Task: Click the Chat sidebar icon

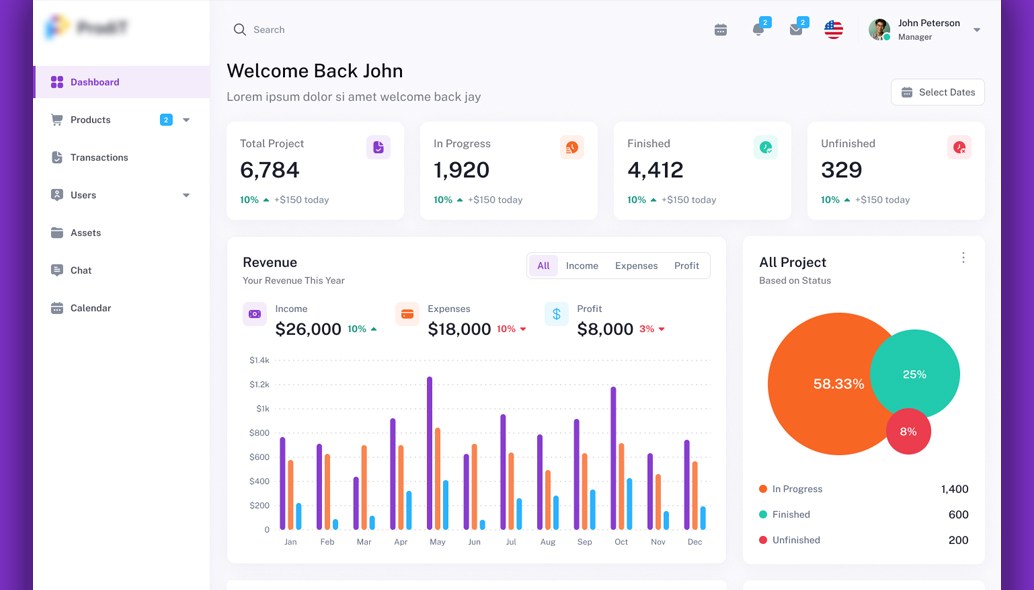Action: (x=57, y=270)
